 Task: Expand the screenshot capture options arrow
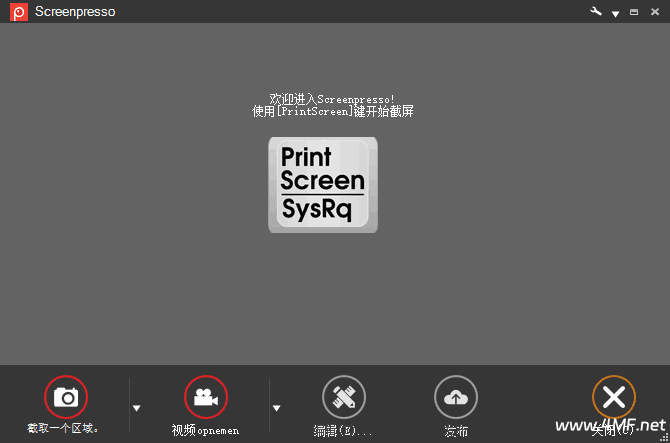(x=137, y=408)
